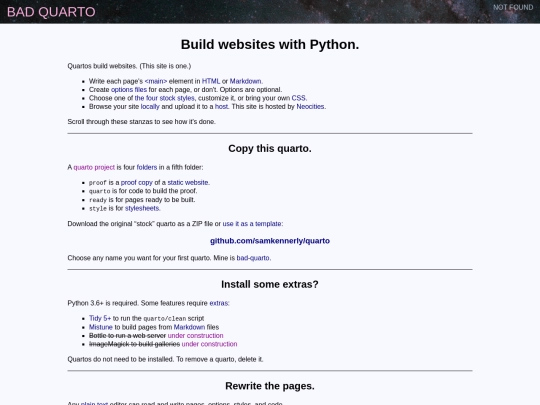
Task: Click the style code word
Action: click(x=98, y=209)
